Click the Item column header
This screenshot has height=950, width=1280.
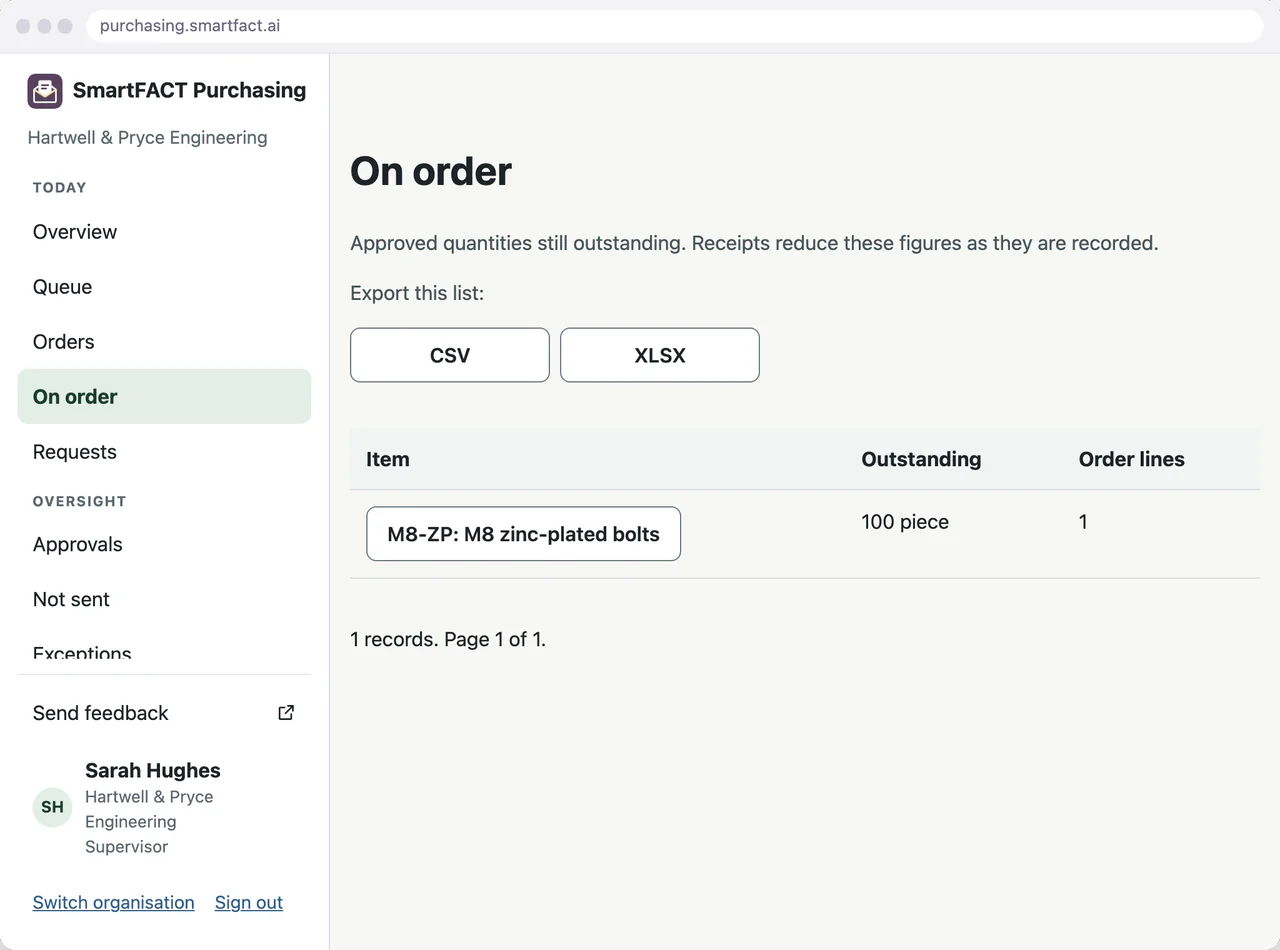[388, 460]
